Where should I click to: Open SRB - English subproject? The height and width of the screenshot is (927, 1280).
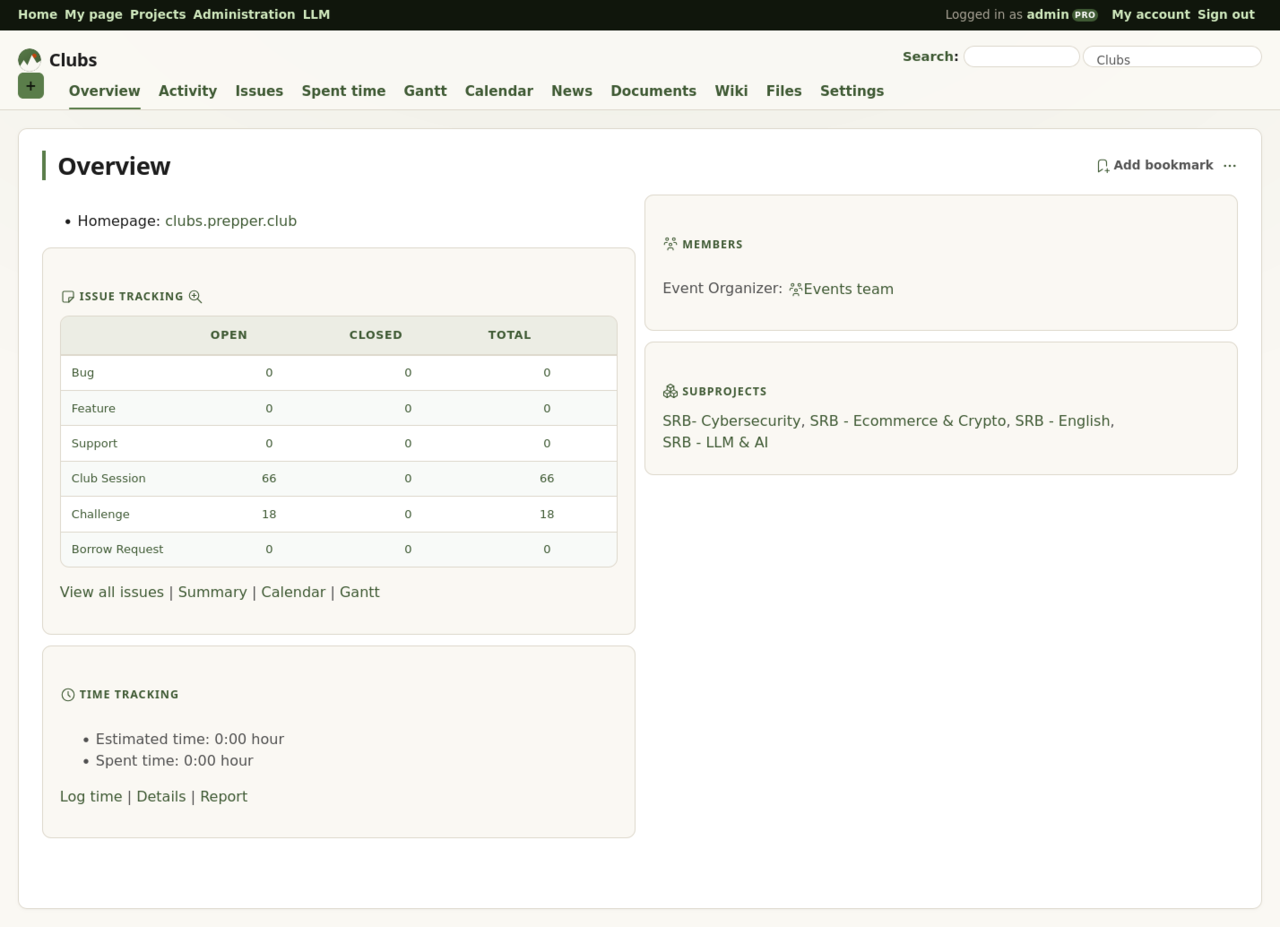click(1063, 421)
